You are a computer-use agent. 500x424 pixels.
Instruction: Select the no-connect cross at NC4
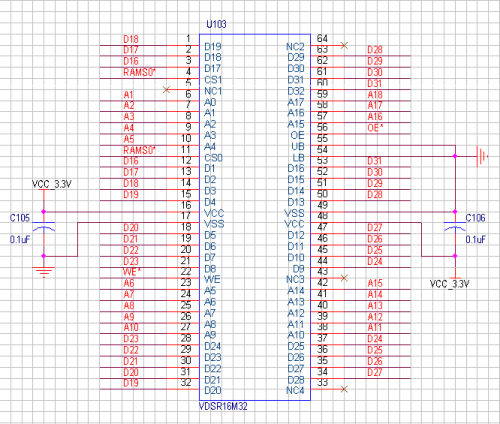[x=344, y=389]
